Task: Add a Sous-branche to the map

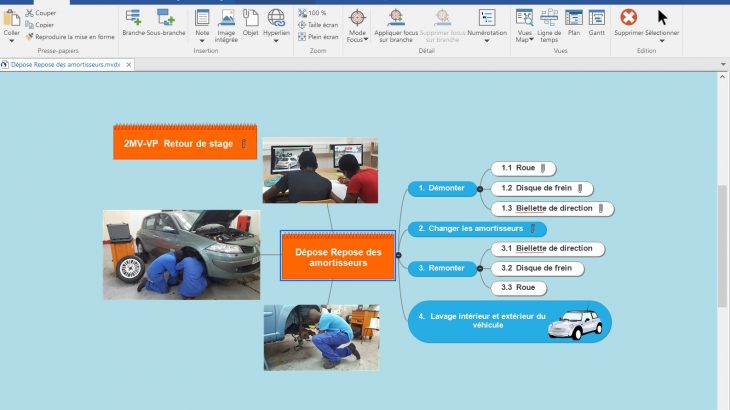Action: pyautogui.click(x=166, y=18)
